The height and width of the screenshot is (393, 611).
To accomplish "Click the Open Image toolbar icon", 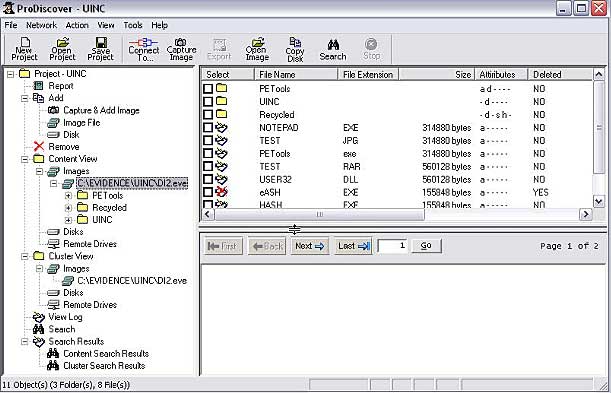I will (257, 49).
